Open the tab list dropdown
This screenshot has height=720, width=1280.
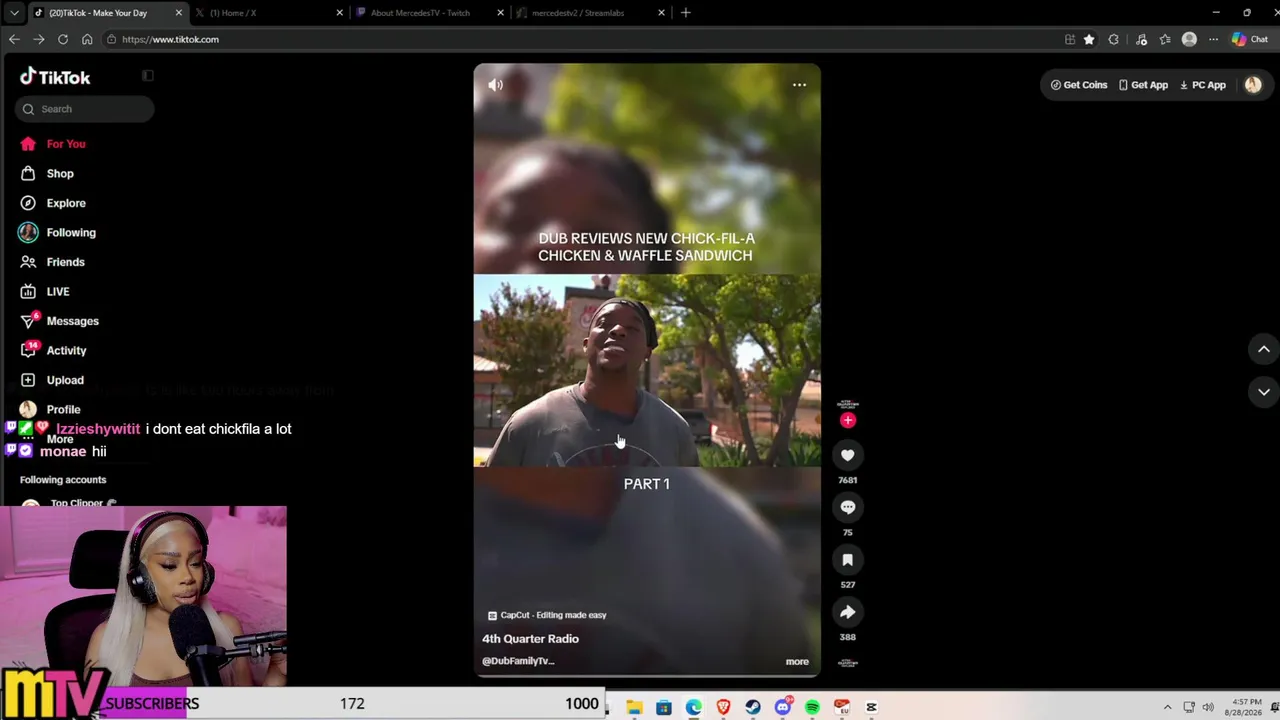pyautogui.click(x=14, y=13)
